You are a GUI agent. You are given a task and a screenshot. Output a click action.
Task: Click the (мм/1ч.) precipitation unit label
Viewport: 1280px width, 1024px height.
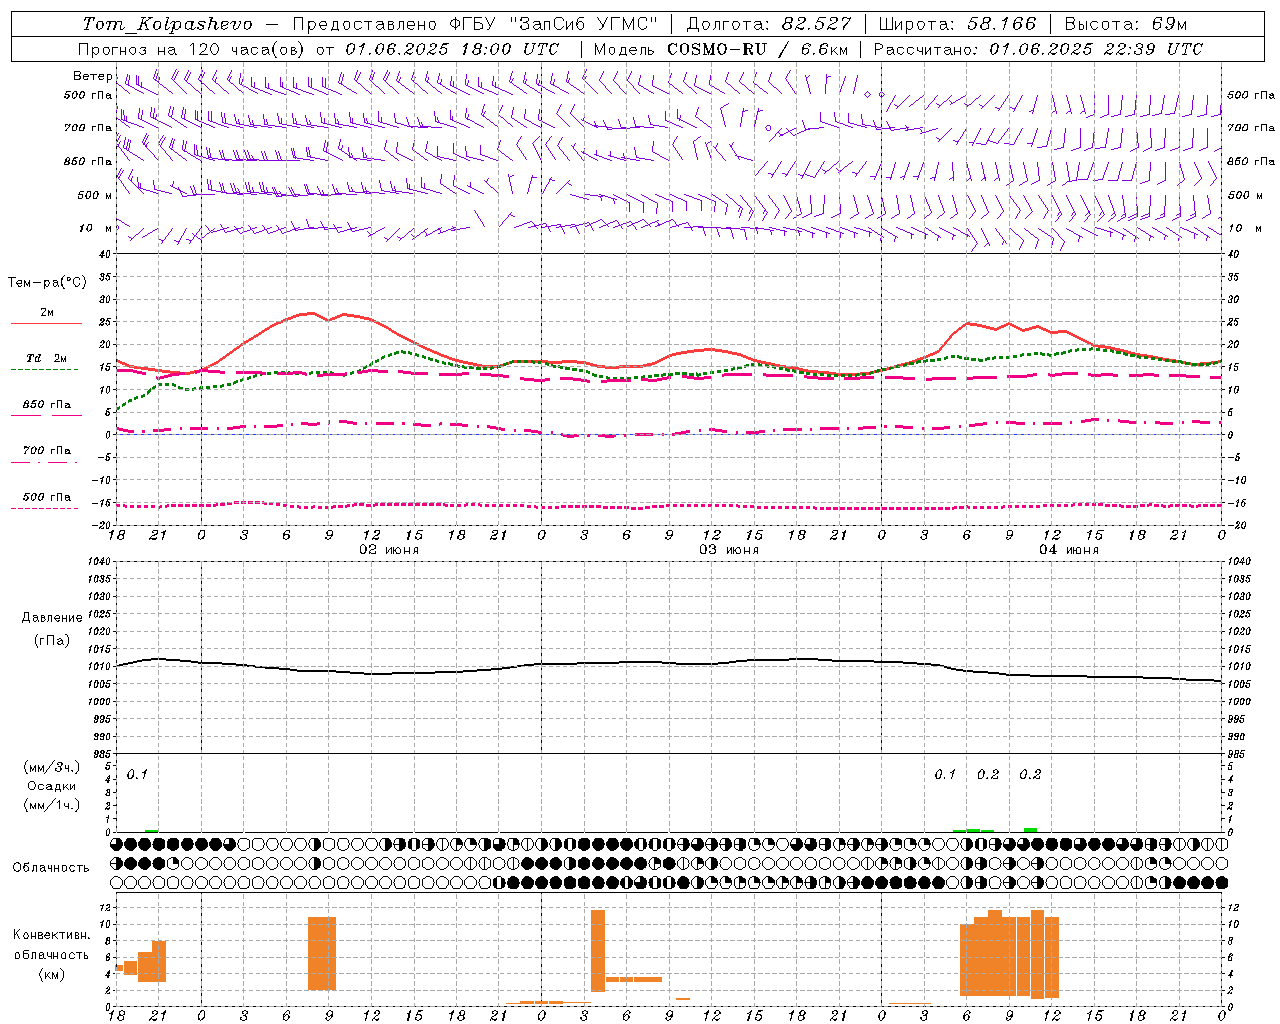pos(52,805)
